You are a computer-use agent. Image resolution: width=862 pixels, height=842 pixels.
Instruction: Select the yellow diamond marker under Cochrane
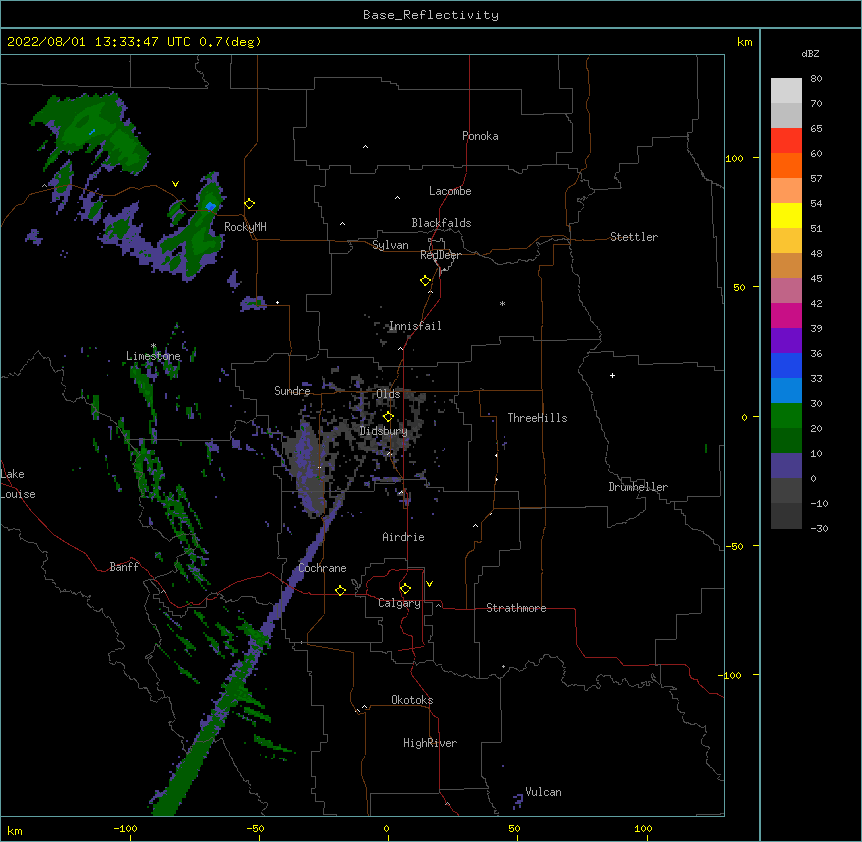click(340, 590)
